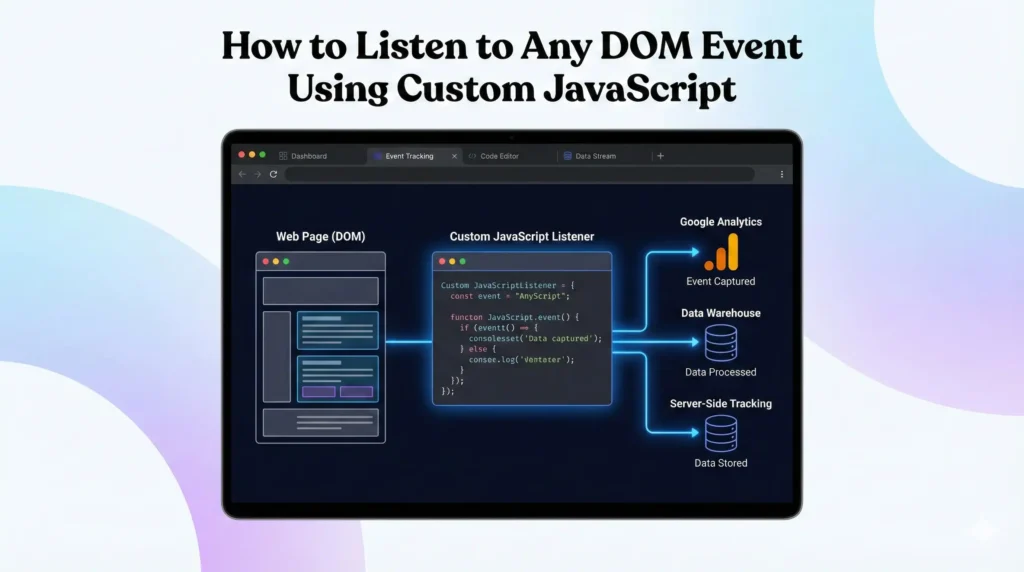1024x572 pixels.
Task: Go forward with the browser forward arrow
Action: point(257,174)
